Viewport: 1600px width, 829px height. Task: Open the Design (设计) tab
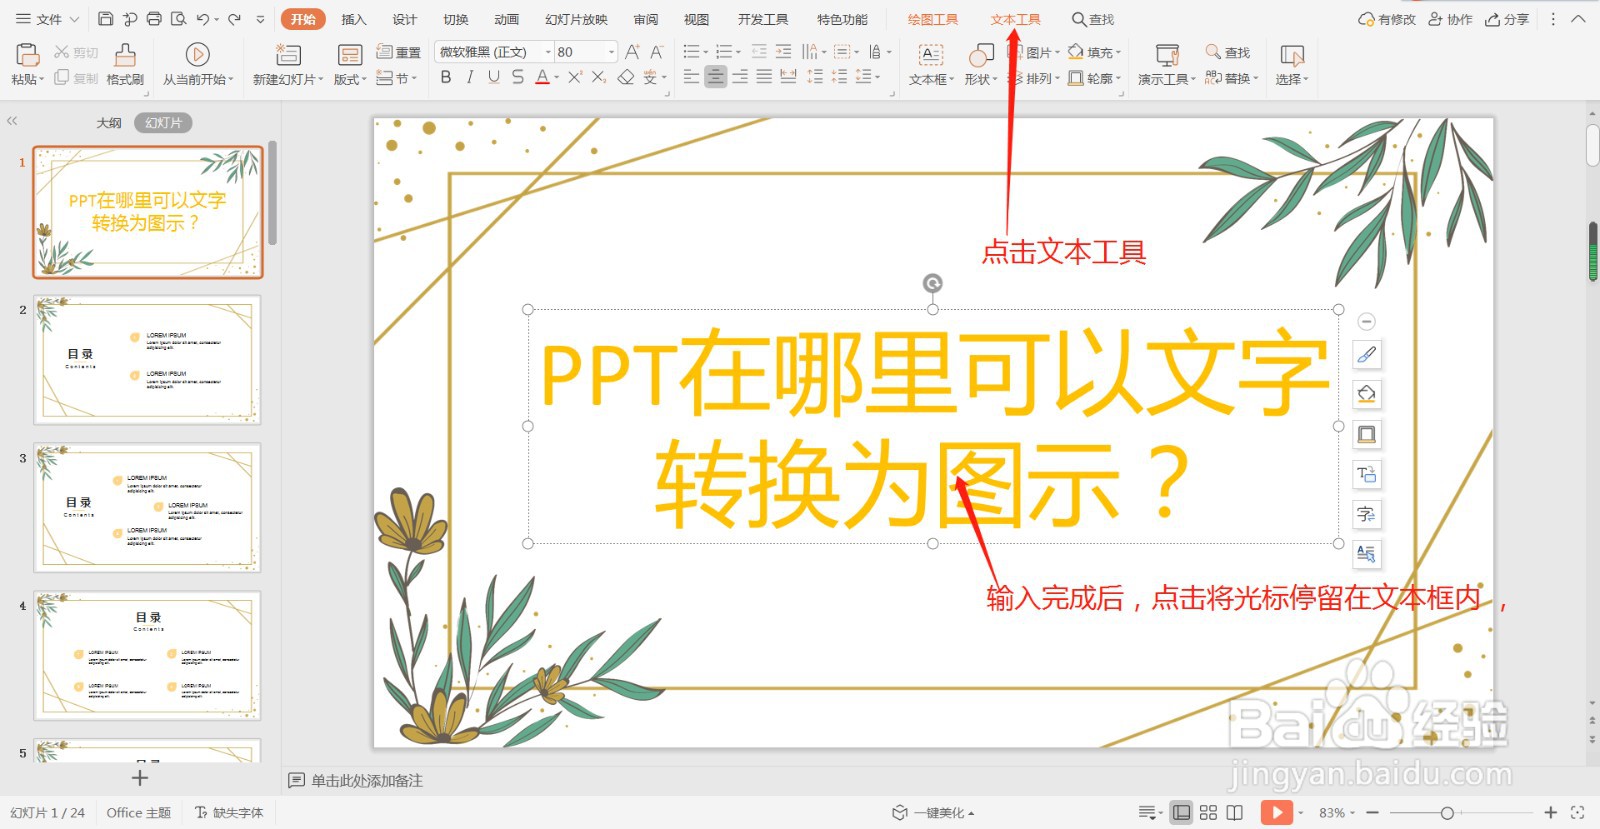coord(405,19)
